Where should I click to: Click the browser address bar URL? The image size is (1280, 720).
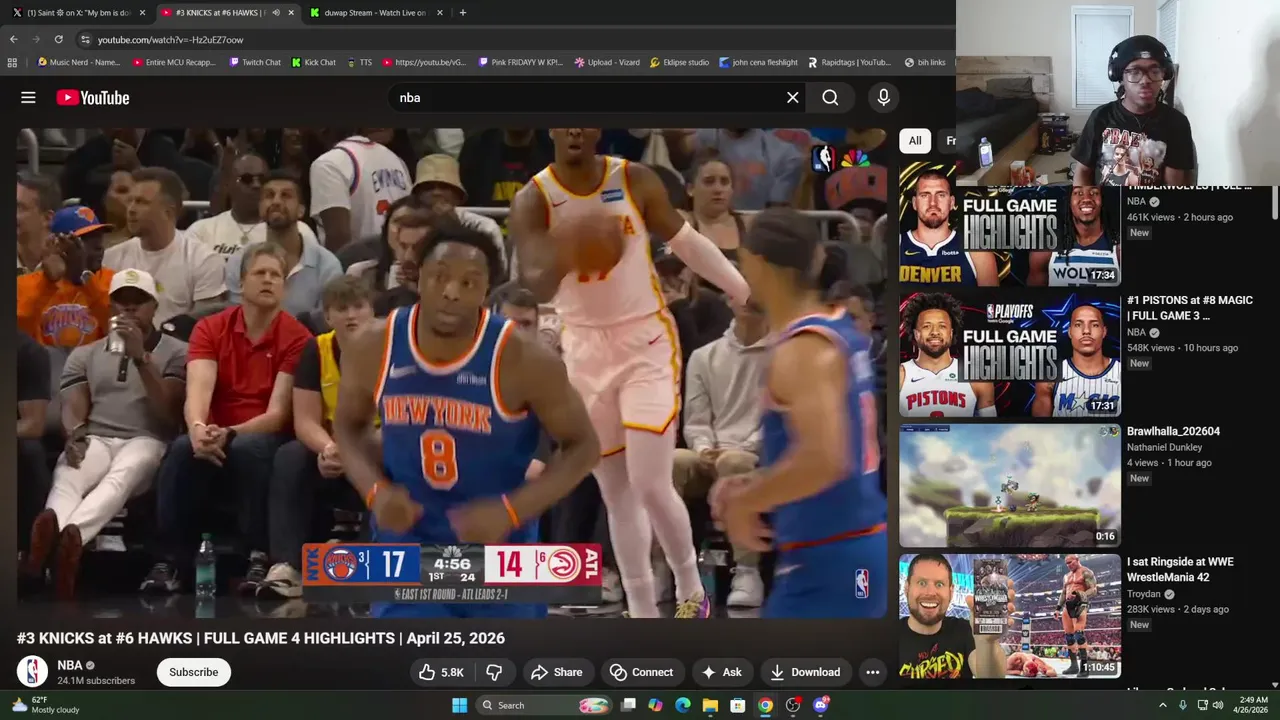coord(170,39)
